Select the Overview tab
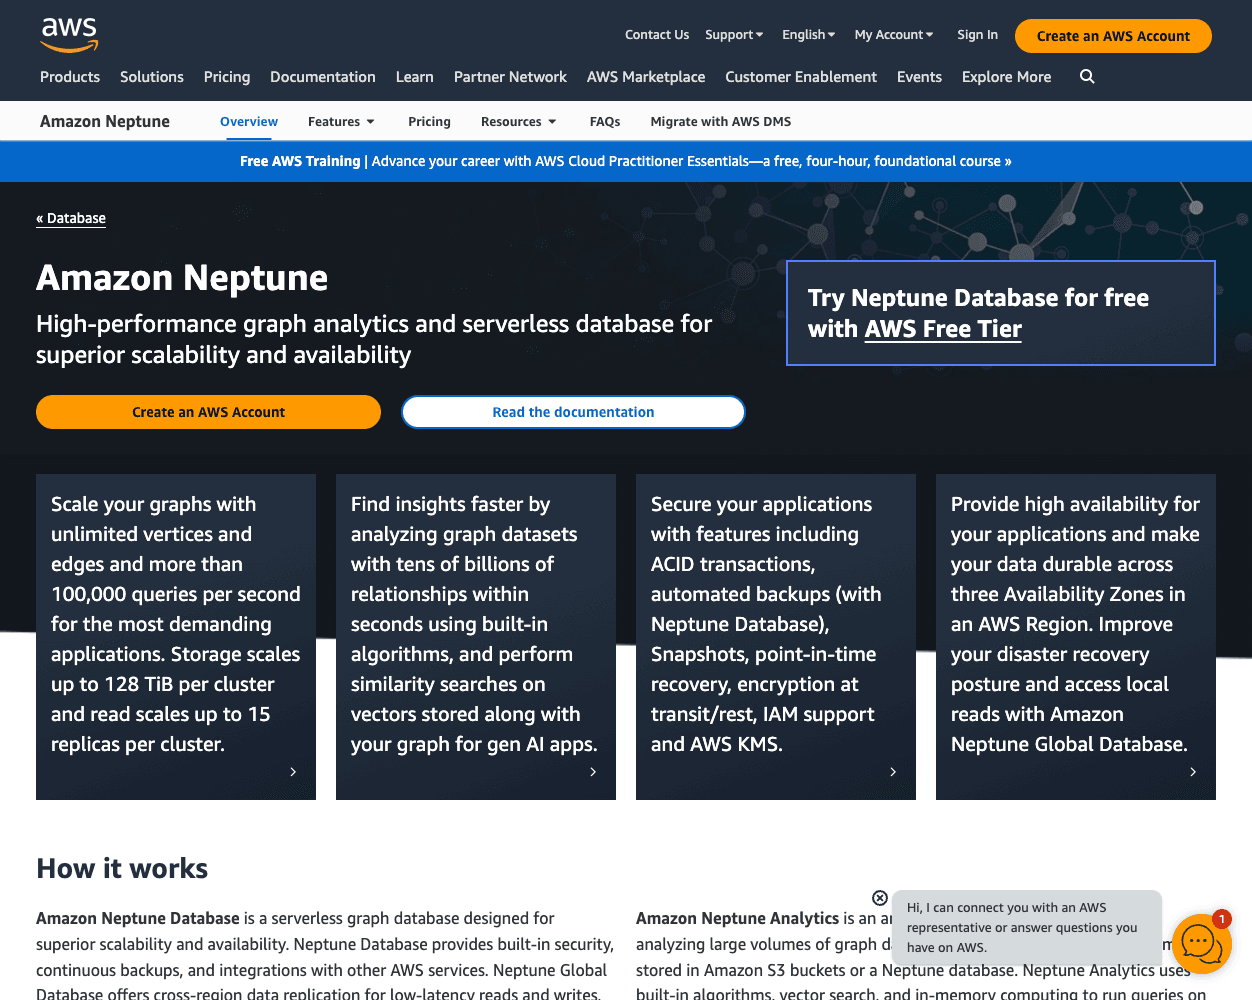The height and width of the screenshot is (1000, 1252). point(249,122)
